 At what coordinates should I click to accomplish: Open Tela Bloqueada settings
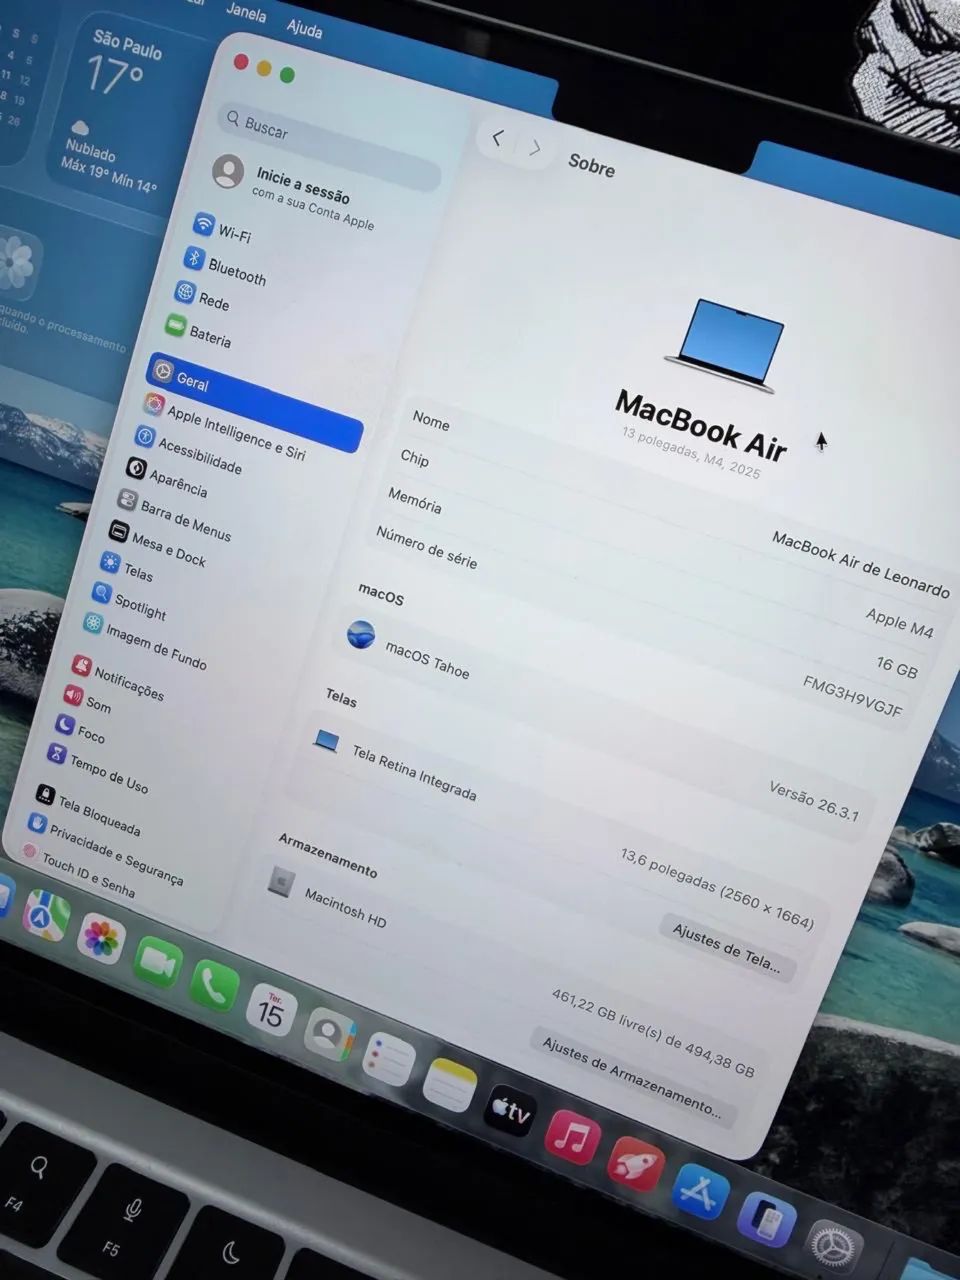point(88,811)
